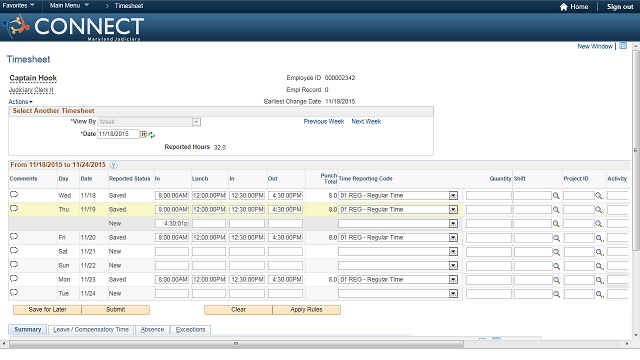The image size is (640, 360).
Task: Go to Next Week link
Action: click(x=366, y=122)
